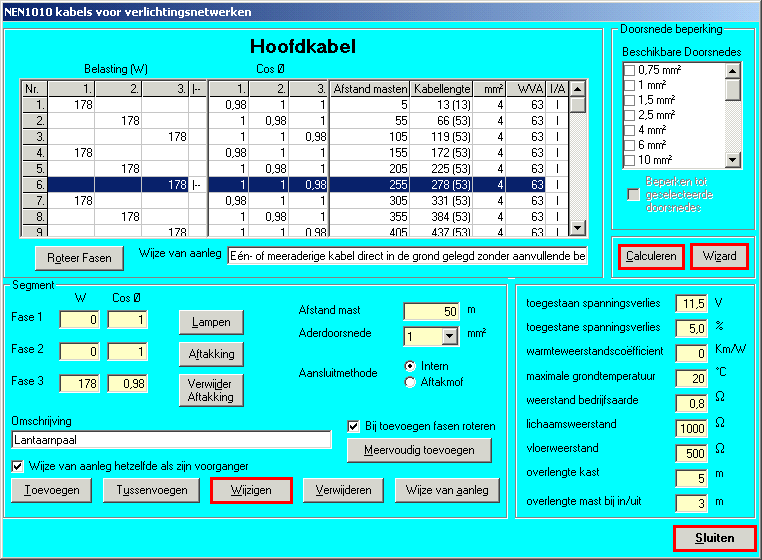
Task: Click the Aftakking button
Action: (x=211, y=354)
